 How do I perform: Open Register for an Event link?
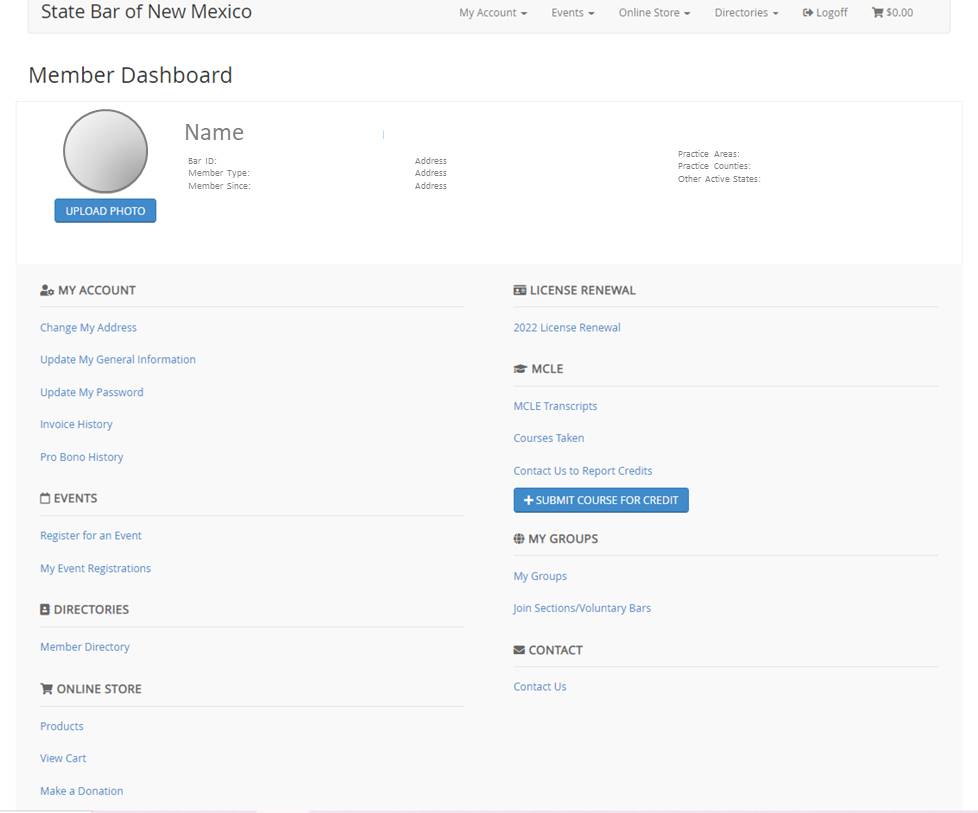point(91,535)
